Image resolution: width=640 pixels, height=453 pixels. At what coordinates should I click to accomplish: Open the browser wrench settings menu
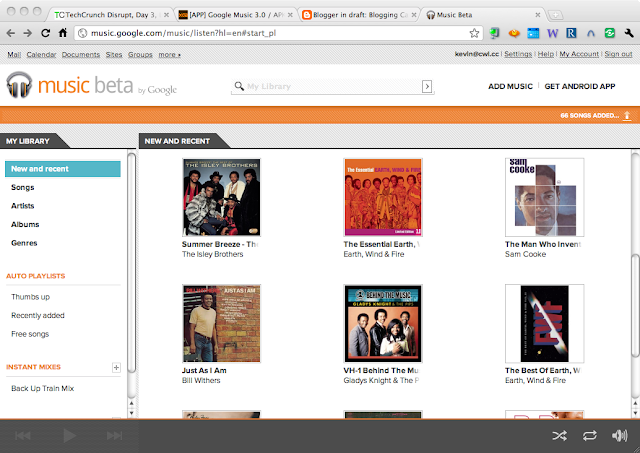click(x=627, y=33)
